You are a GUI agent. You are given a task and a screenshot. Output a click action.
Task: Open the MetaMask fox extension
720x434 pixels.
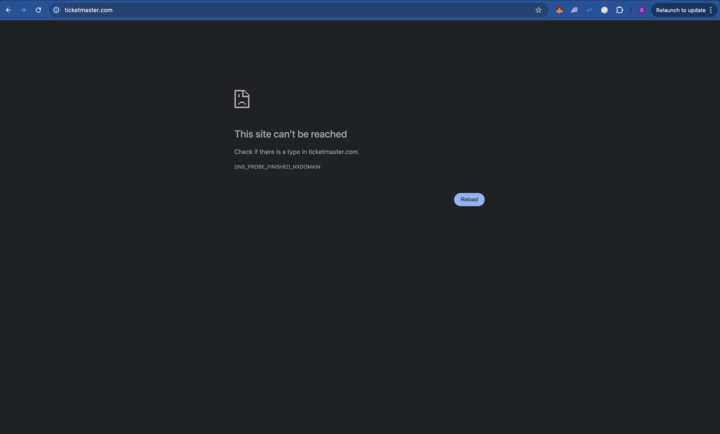[x=559, y=10]
